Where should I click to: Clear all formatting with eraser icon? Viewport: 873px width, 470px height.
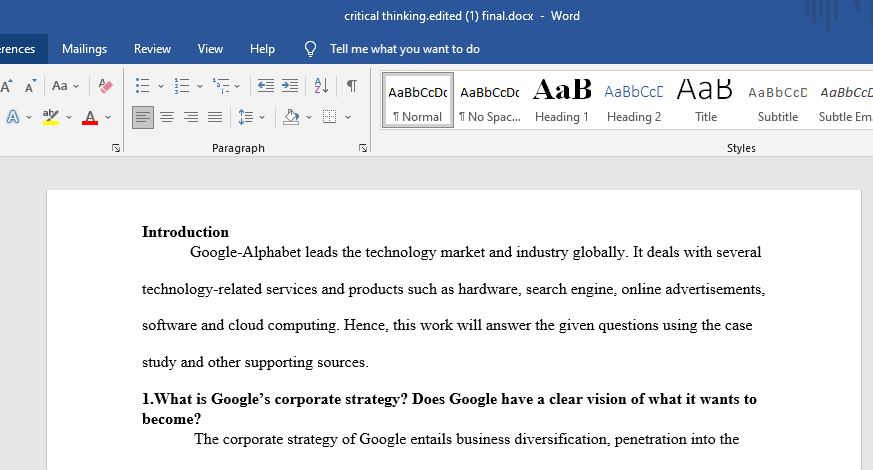105,86
